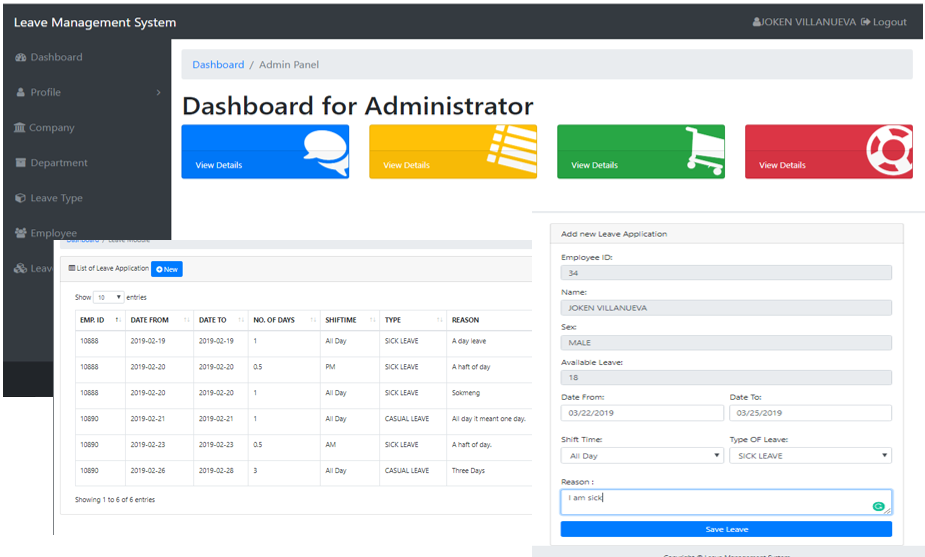This screenshot has height=557, width=925.
Task: Click the Date From field 03/22/2019
Action: [642, 413]
